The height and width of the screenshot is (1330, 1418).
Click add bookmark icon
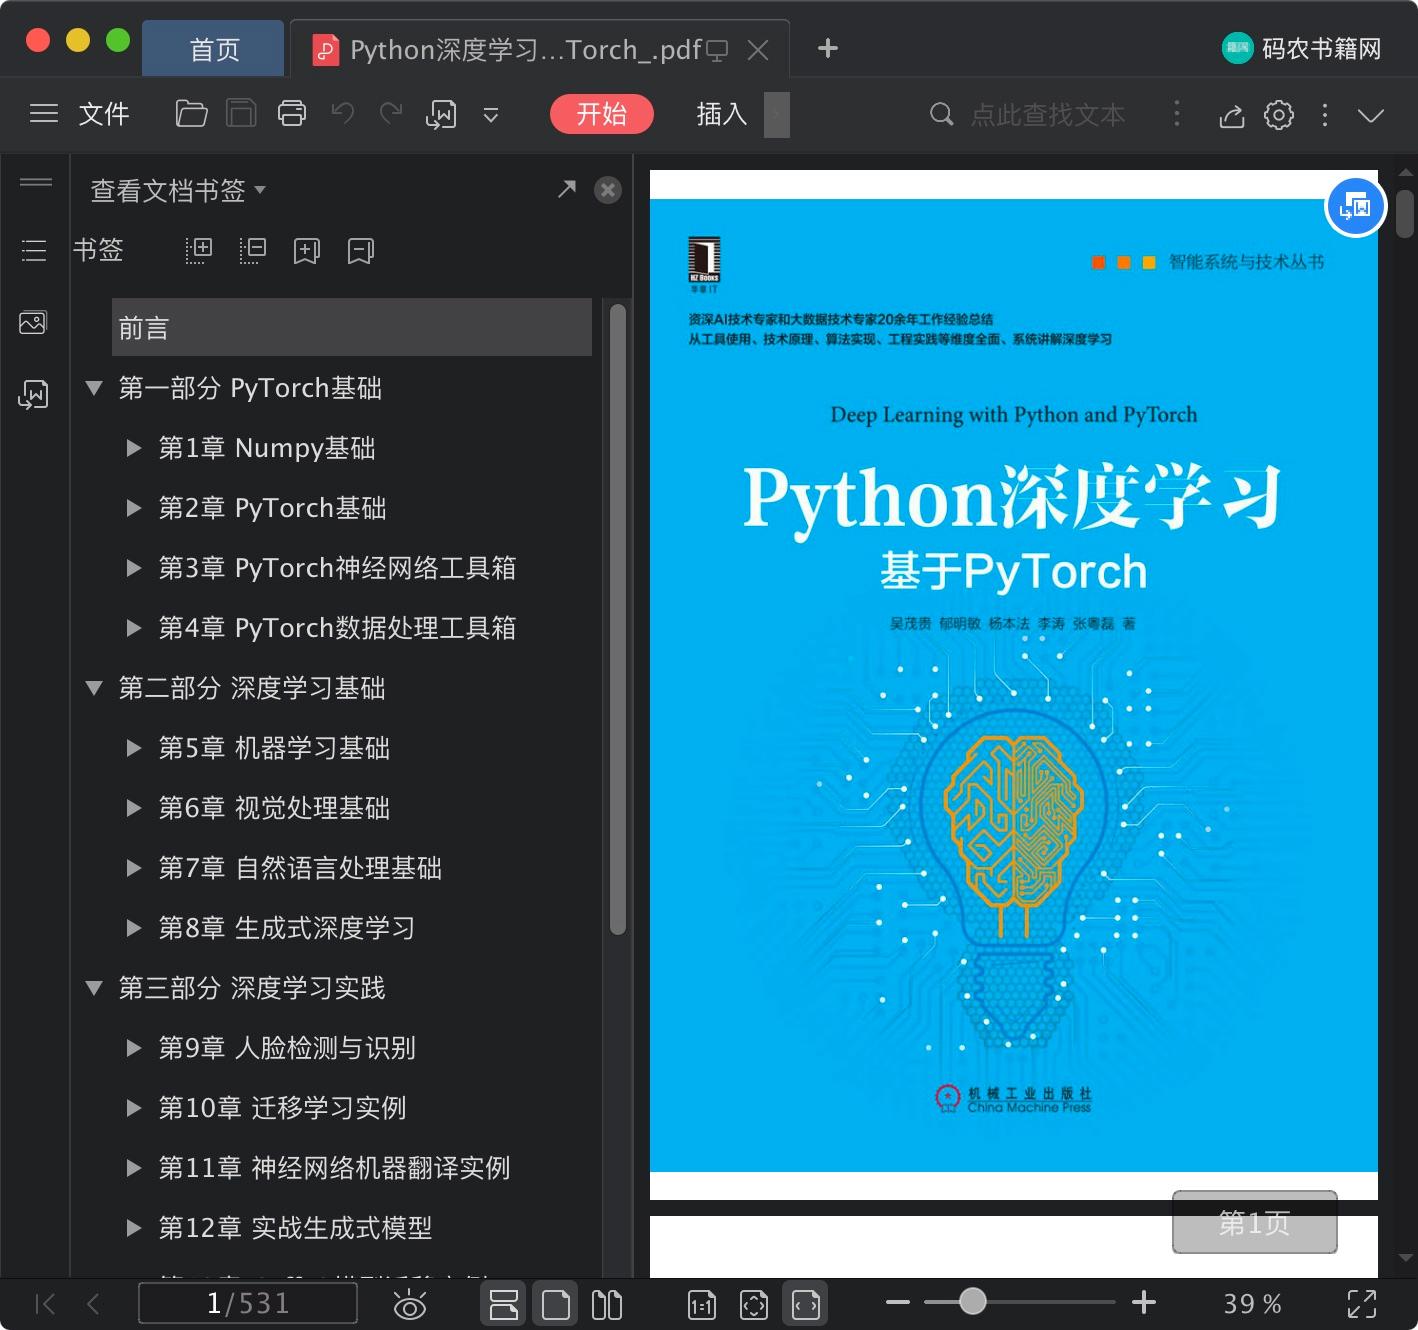[306, 250]
